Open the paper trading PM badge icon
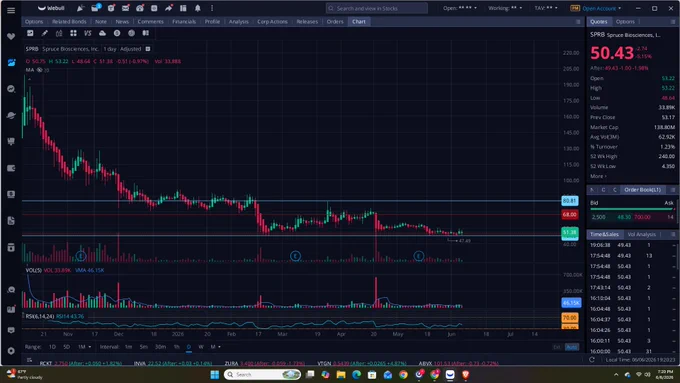Viewport: 680px width, 383px height. pyautogui.click(x=575, y=8)
